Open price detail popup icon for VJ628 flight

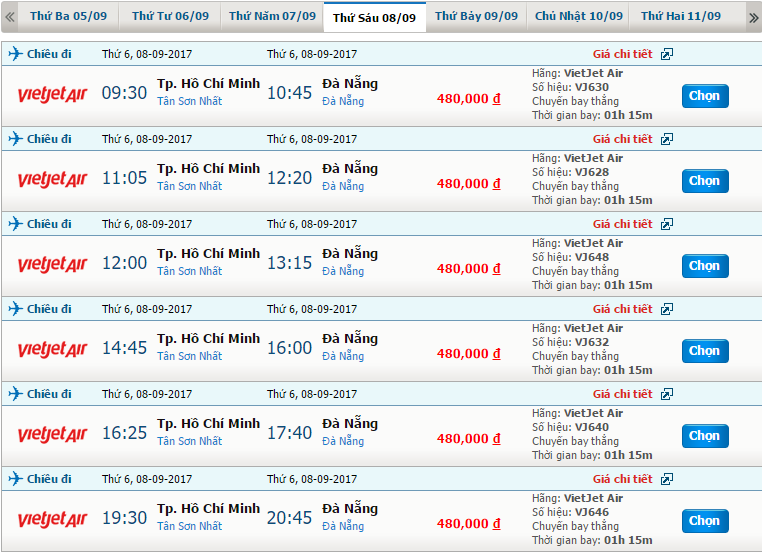[667, 139]
